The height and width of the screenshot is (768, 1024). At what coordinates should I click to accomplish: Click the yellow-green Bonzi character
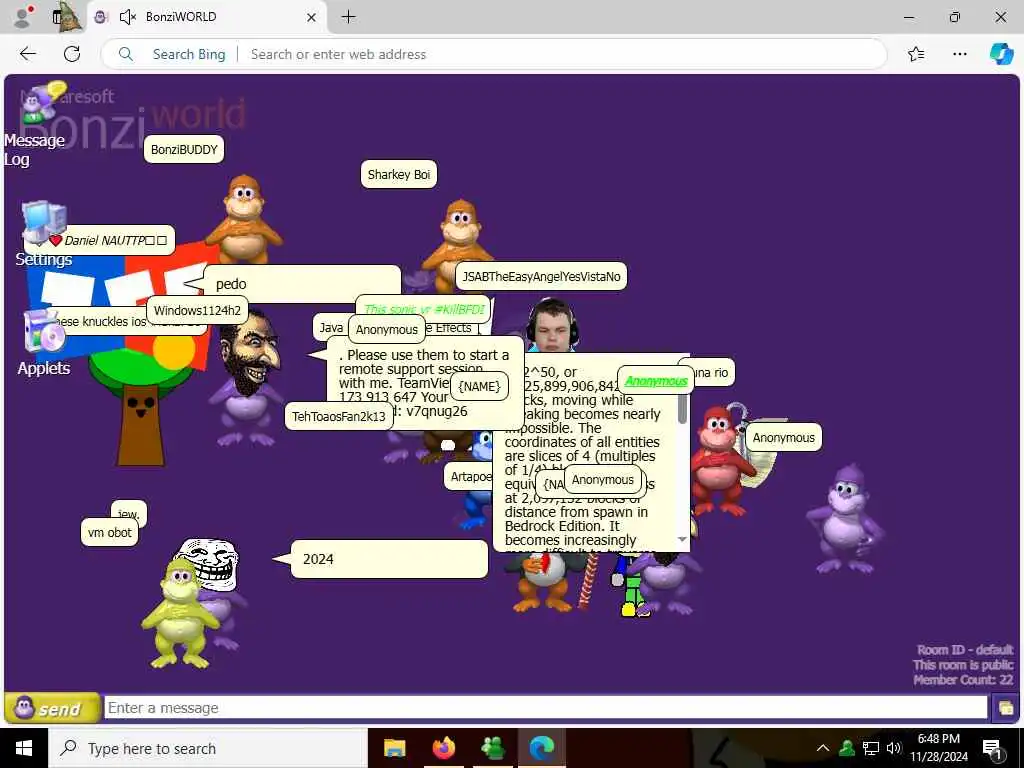tap(179, 611)
